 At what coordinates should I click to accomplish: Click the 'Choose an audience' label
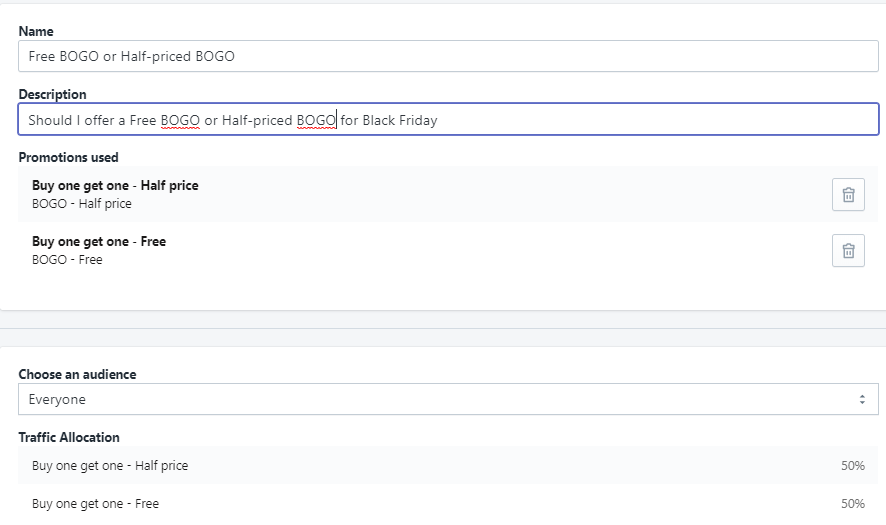pyautogui.click(x=77, y=374)
